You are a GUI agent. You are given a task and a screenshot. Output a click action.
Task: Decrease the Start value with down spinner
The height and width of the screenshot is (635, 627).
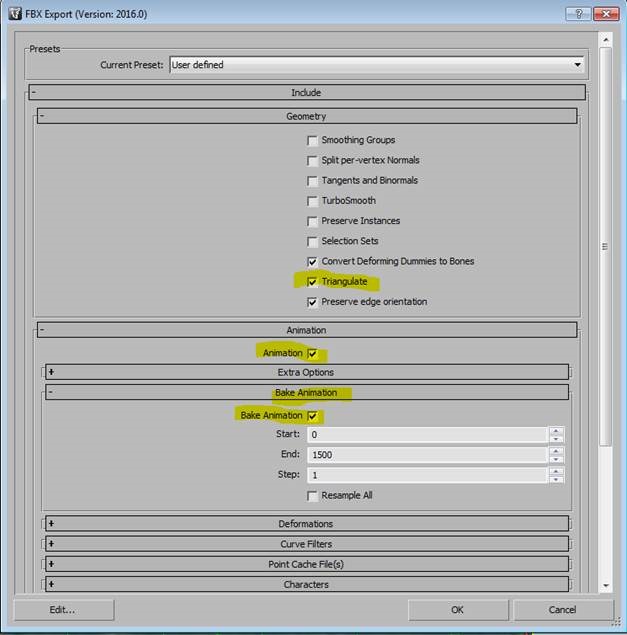click(x=556, y=439)
